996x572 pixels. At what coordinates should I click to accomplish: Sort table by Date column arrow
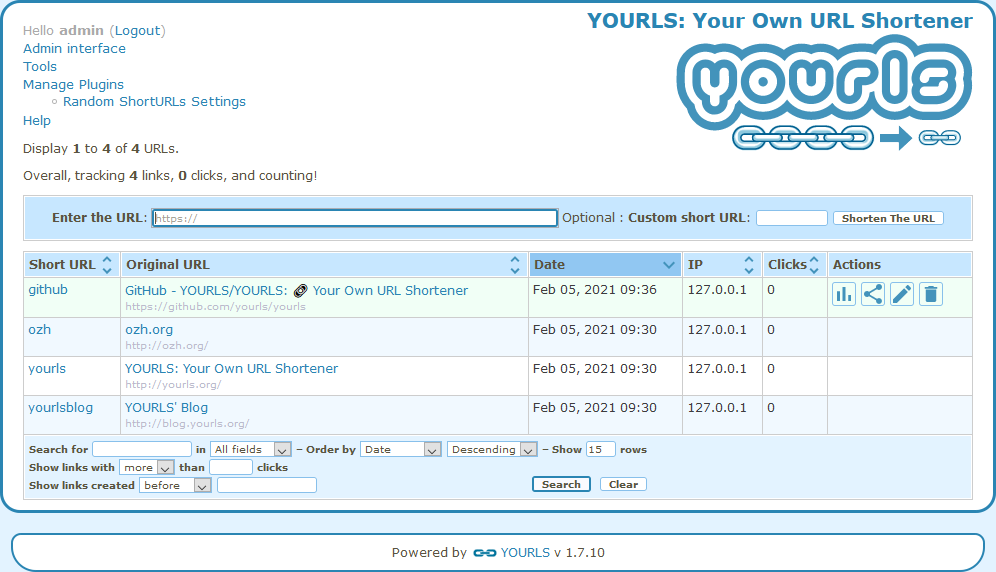click(668, 264)
